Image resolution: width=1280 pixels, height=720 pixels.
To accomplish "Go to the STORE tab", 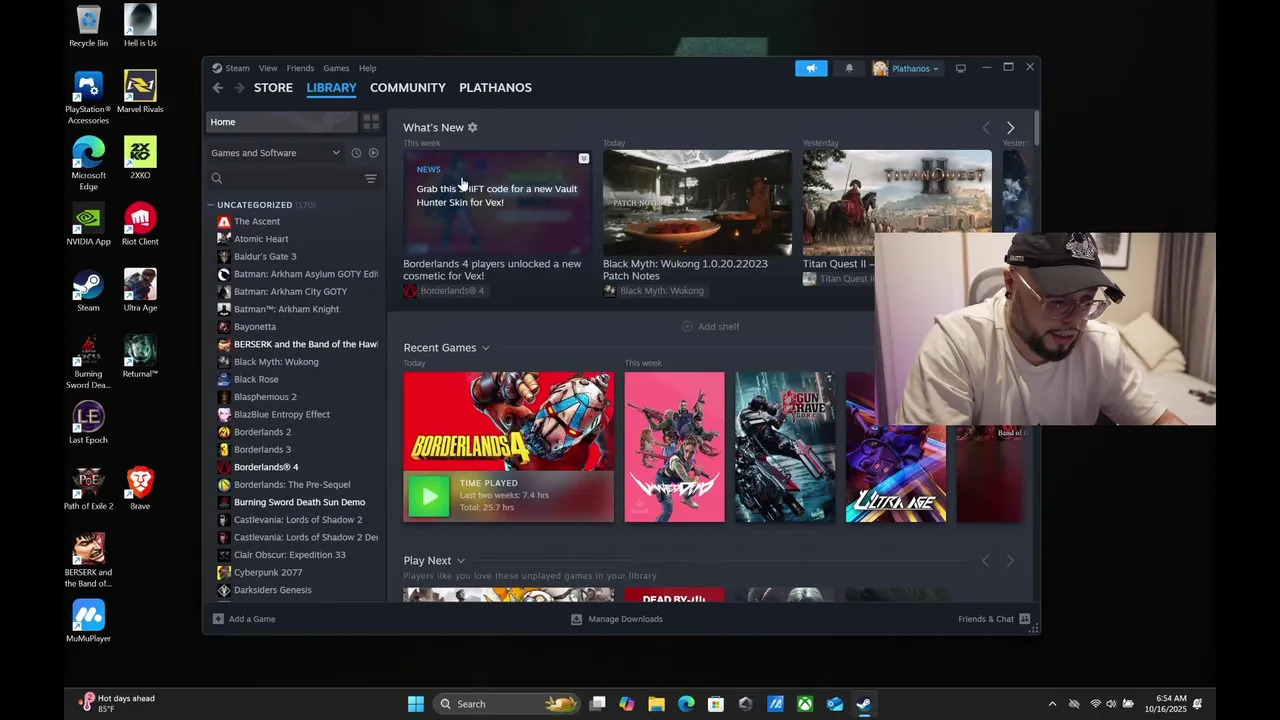I will (x=273, y=88).
